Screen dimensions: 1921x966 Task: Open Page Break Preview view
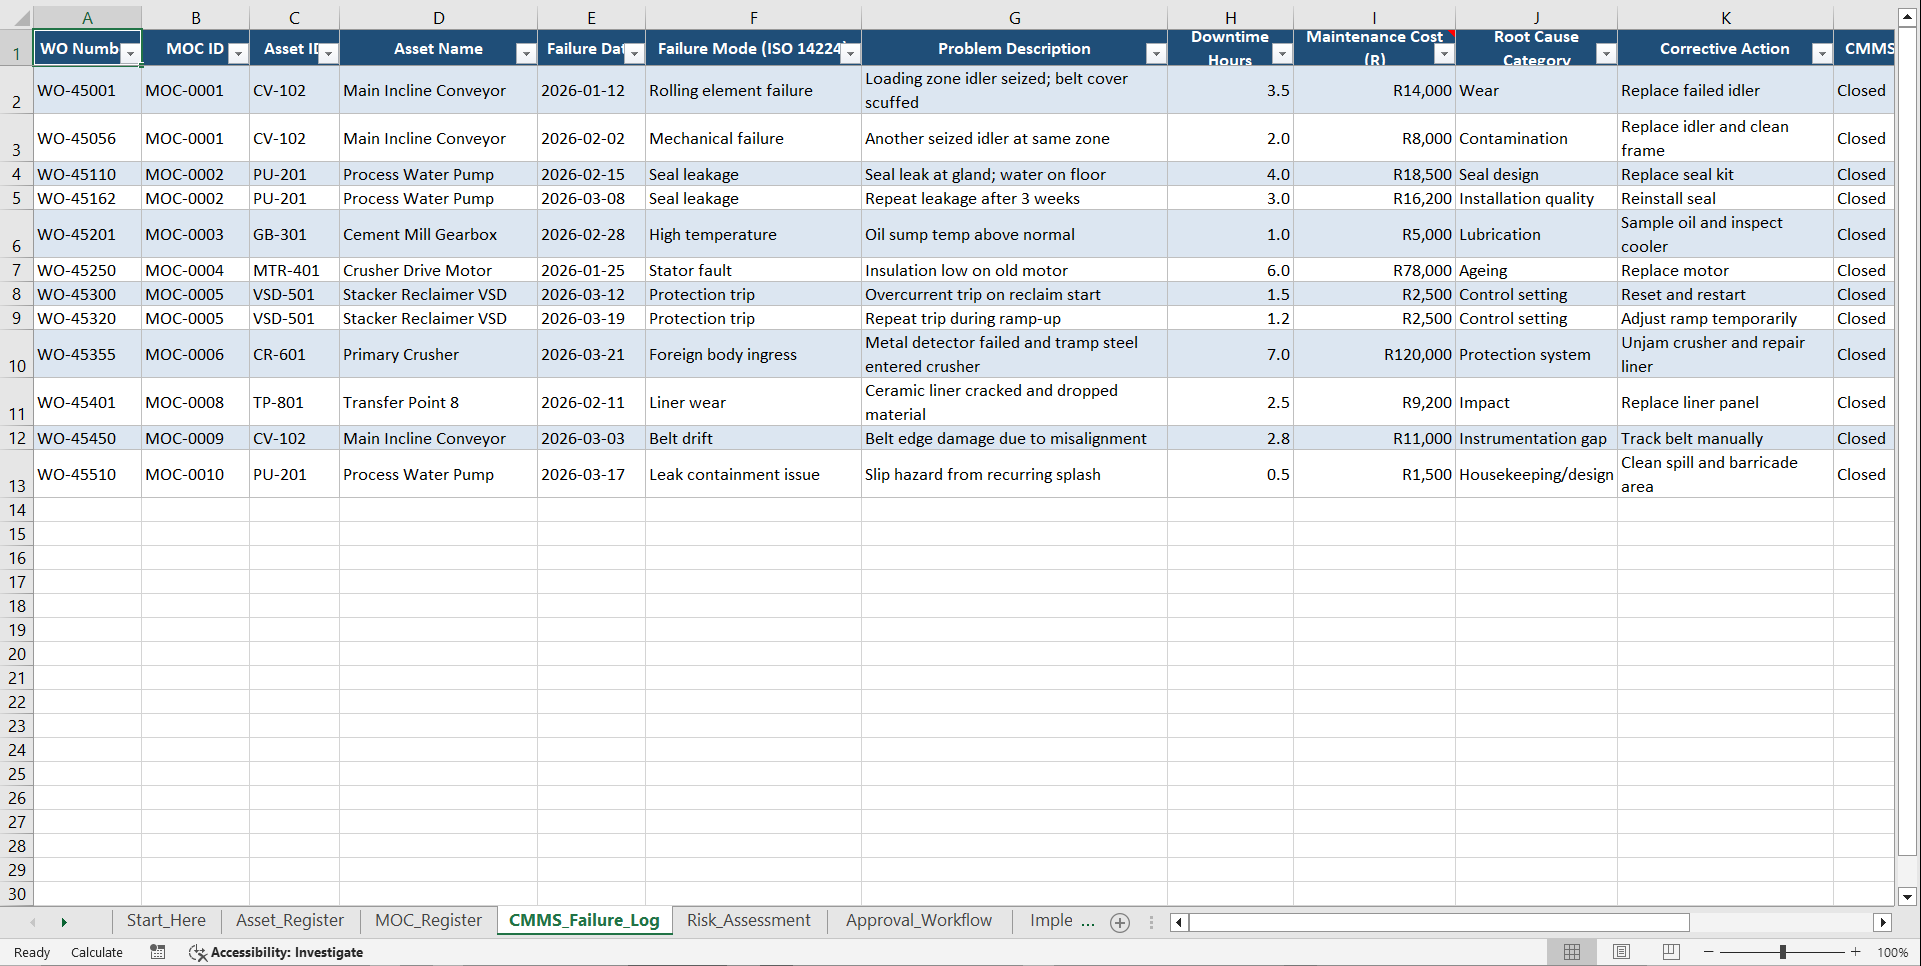tap(1669, 952)
